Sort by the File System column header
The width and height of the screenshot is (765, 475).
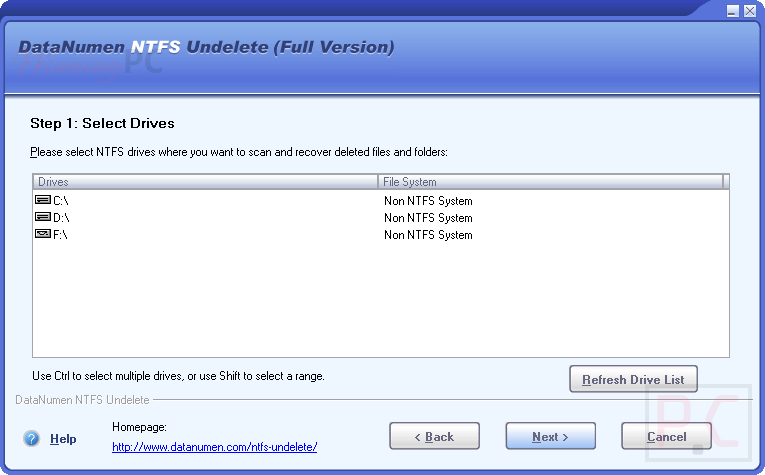tap(550, 181)
